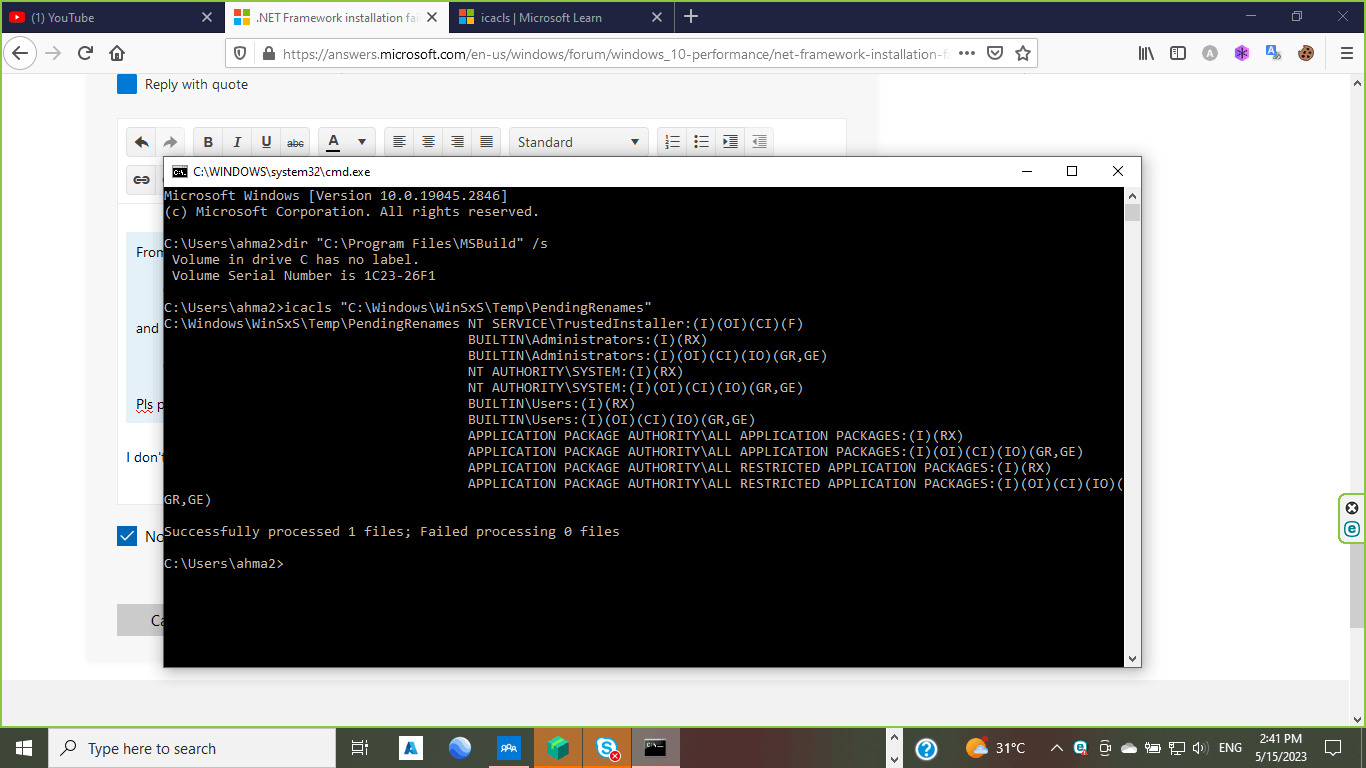Click the cmd.exe title bar icon
The height and width of the screenshot is (768, 1366).
coord(179,171)
